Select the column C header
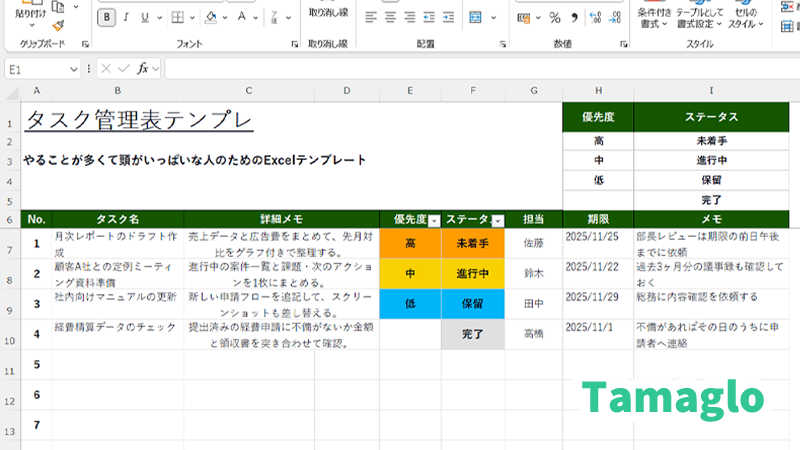Viewport: 800px width, 450px height. tap(248, 91)
